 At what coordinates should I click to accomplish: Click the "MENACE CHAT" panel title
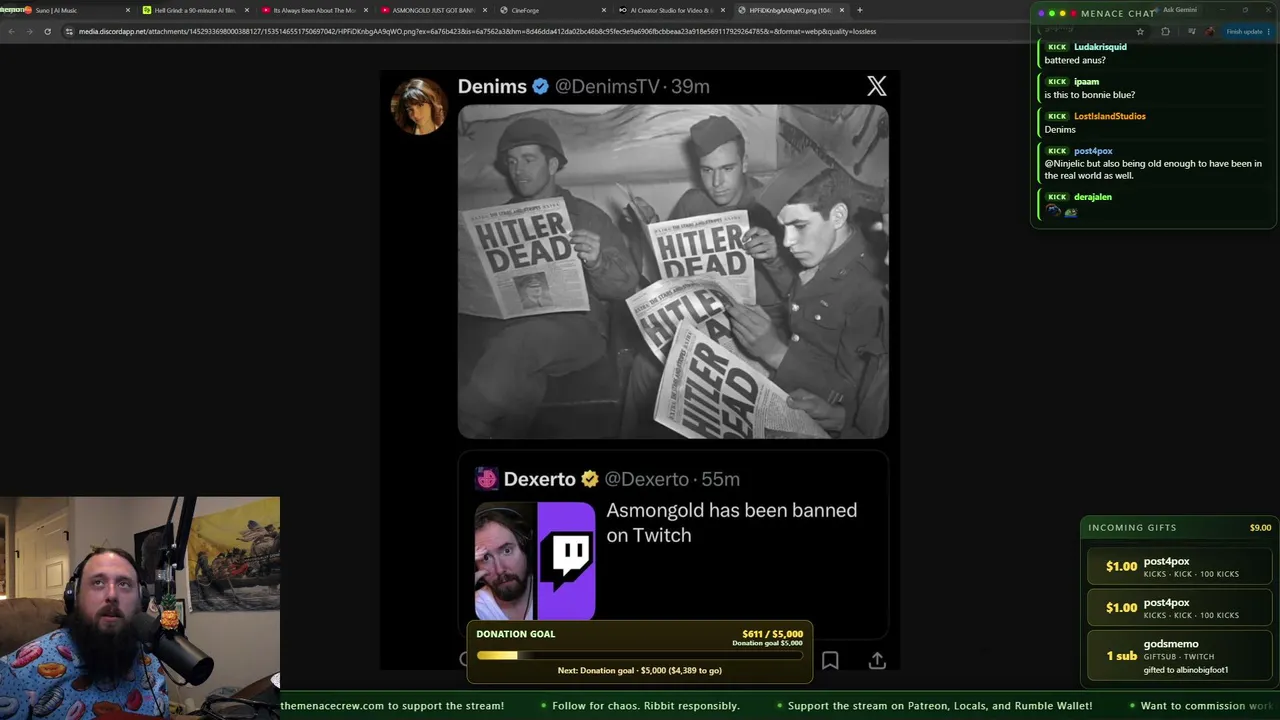point(1119,13)
